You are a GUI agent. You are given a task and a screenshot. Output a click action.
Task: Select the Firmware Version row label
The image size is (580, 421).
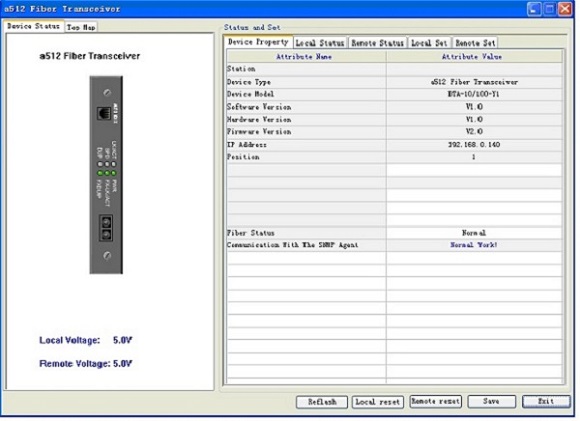point(259,132)
